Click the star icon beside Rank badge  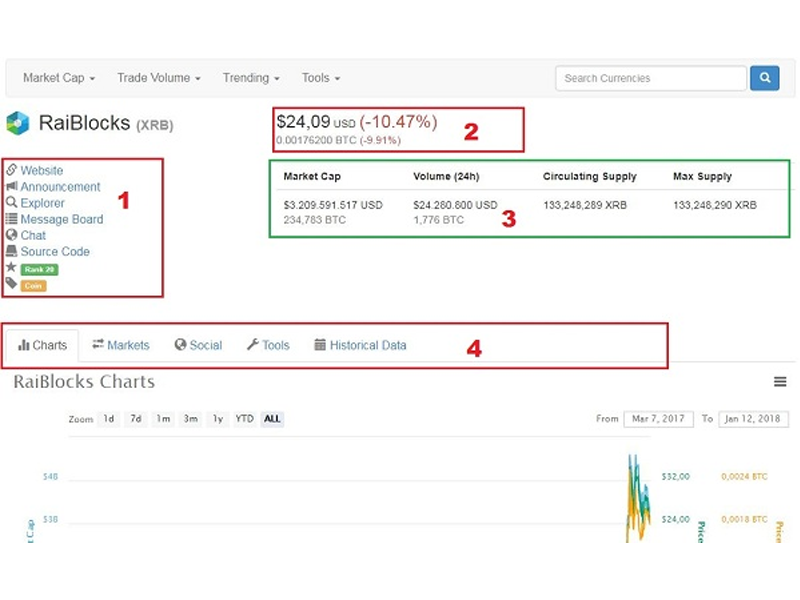point(11,267)
